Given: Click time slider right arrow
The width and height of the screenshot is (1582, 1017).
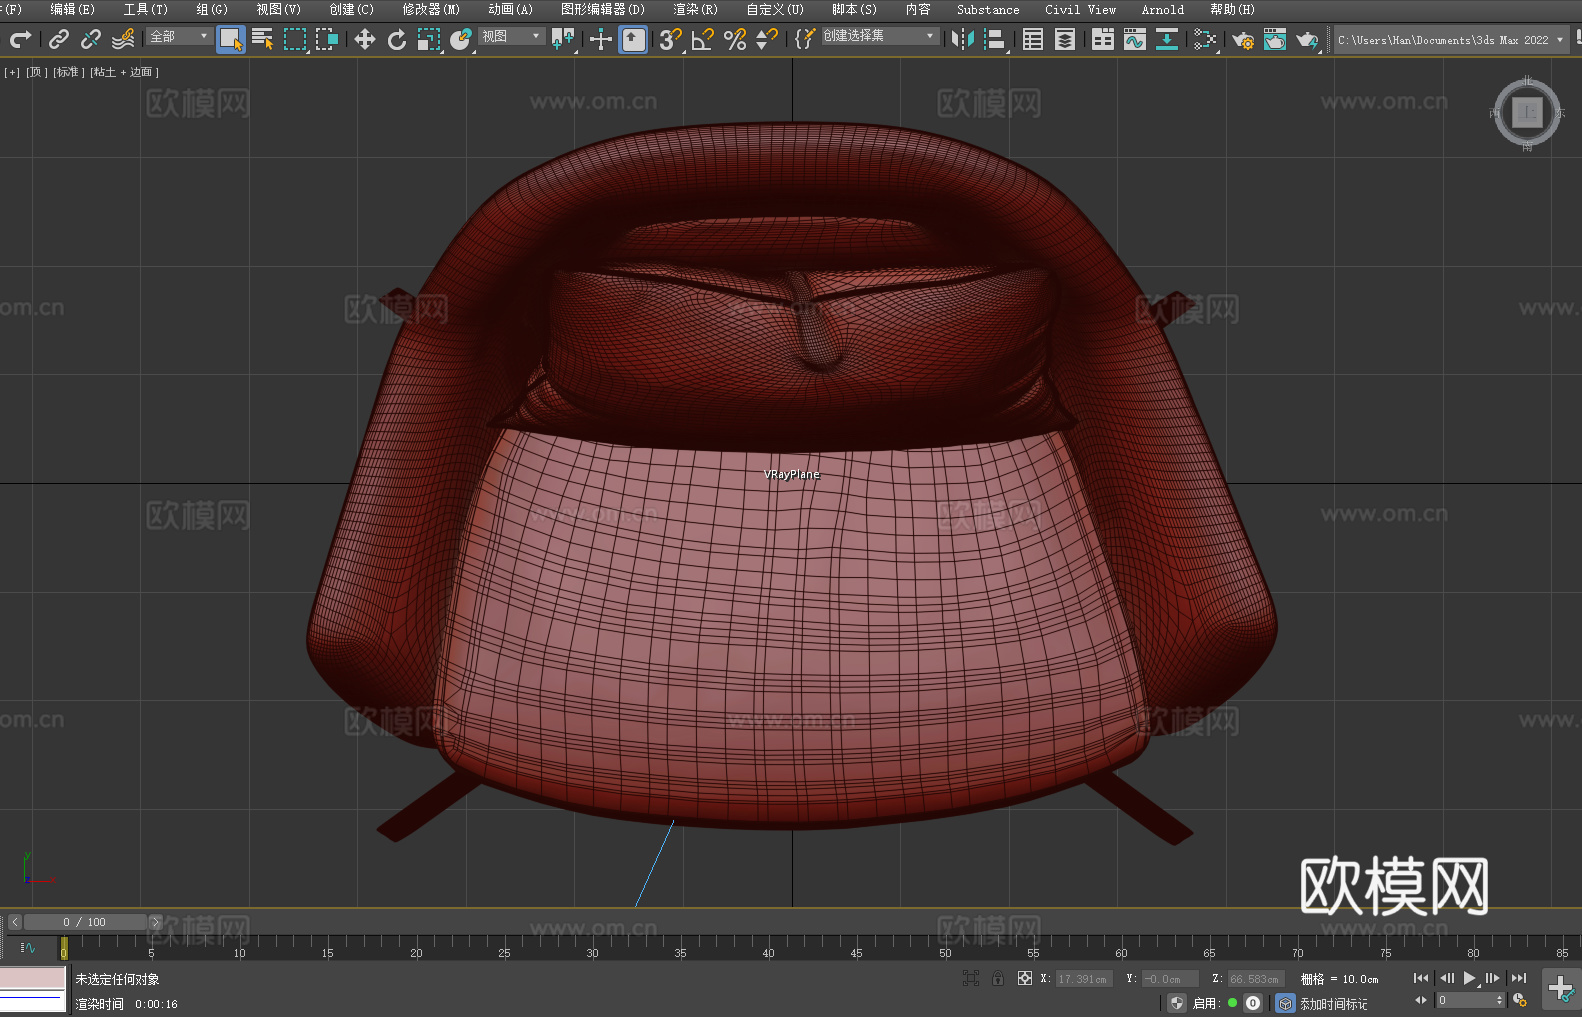Looking at the screenshot, I should point(155,922).
